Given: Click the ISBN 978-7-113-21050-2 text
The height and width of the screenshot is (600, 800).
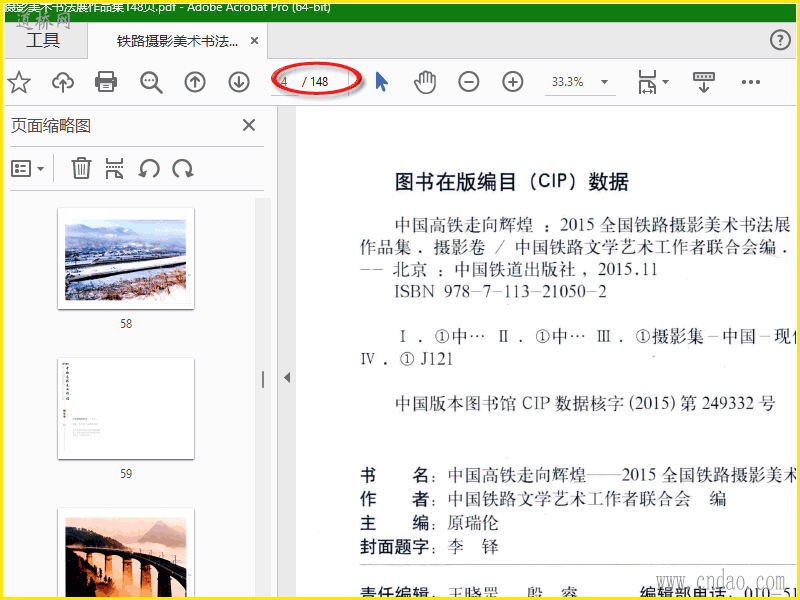Looking at the screenshot, I should click(x=500, y=292).
